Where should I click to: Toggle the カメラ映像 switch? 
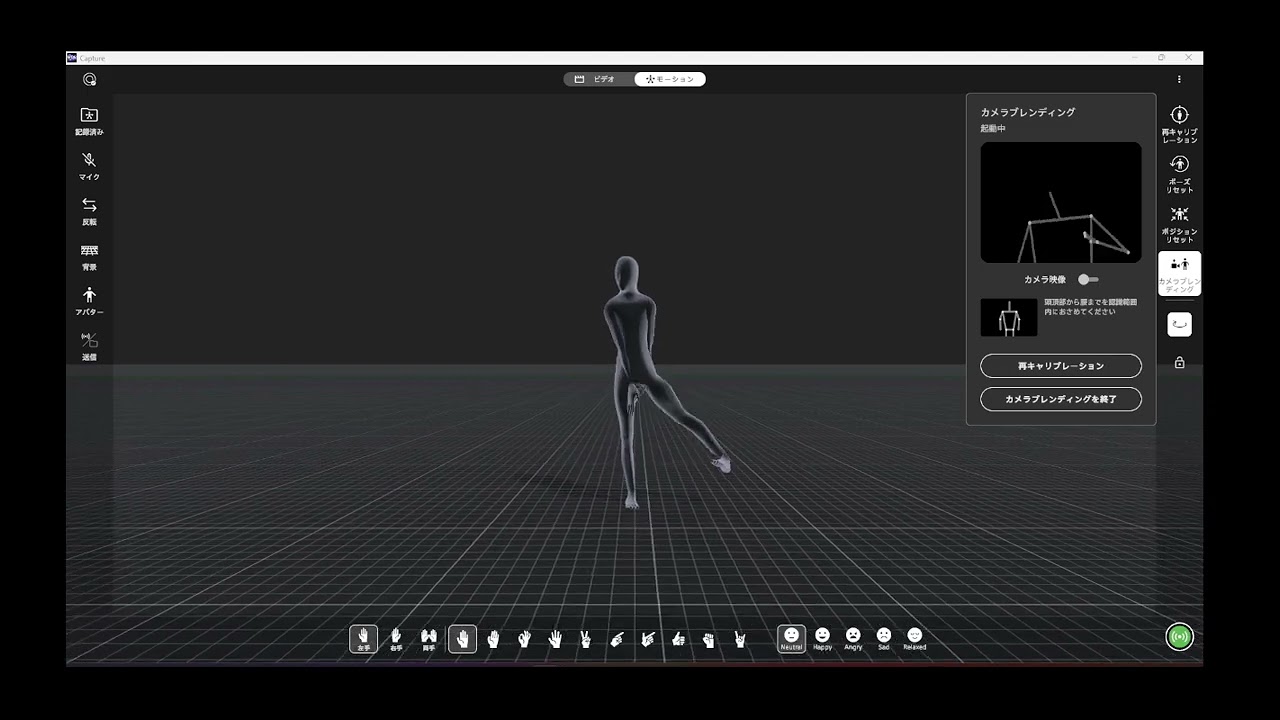pos(1088,280)
